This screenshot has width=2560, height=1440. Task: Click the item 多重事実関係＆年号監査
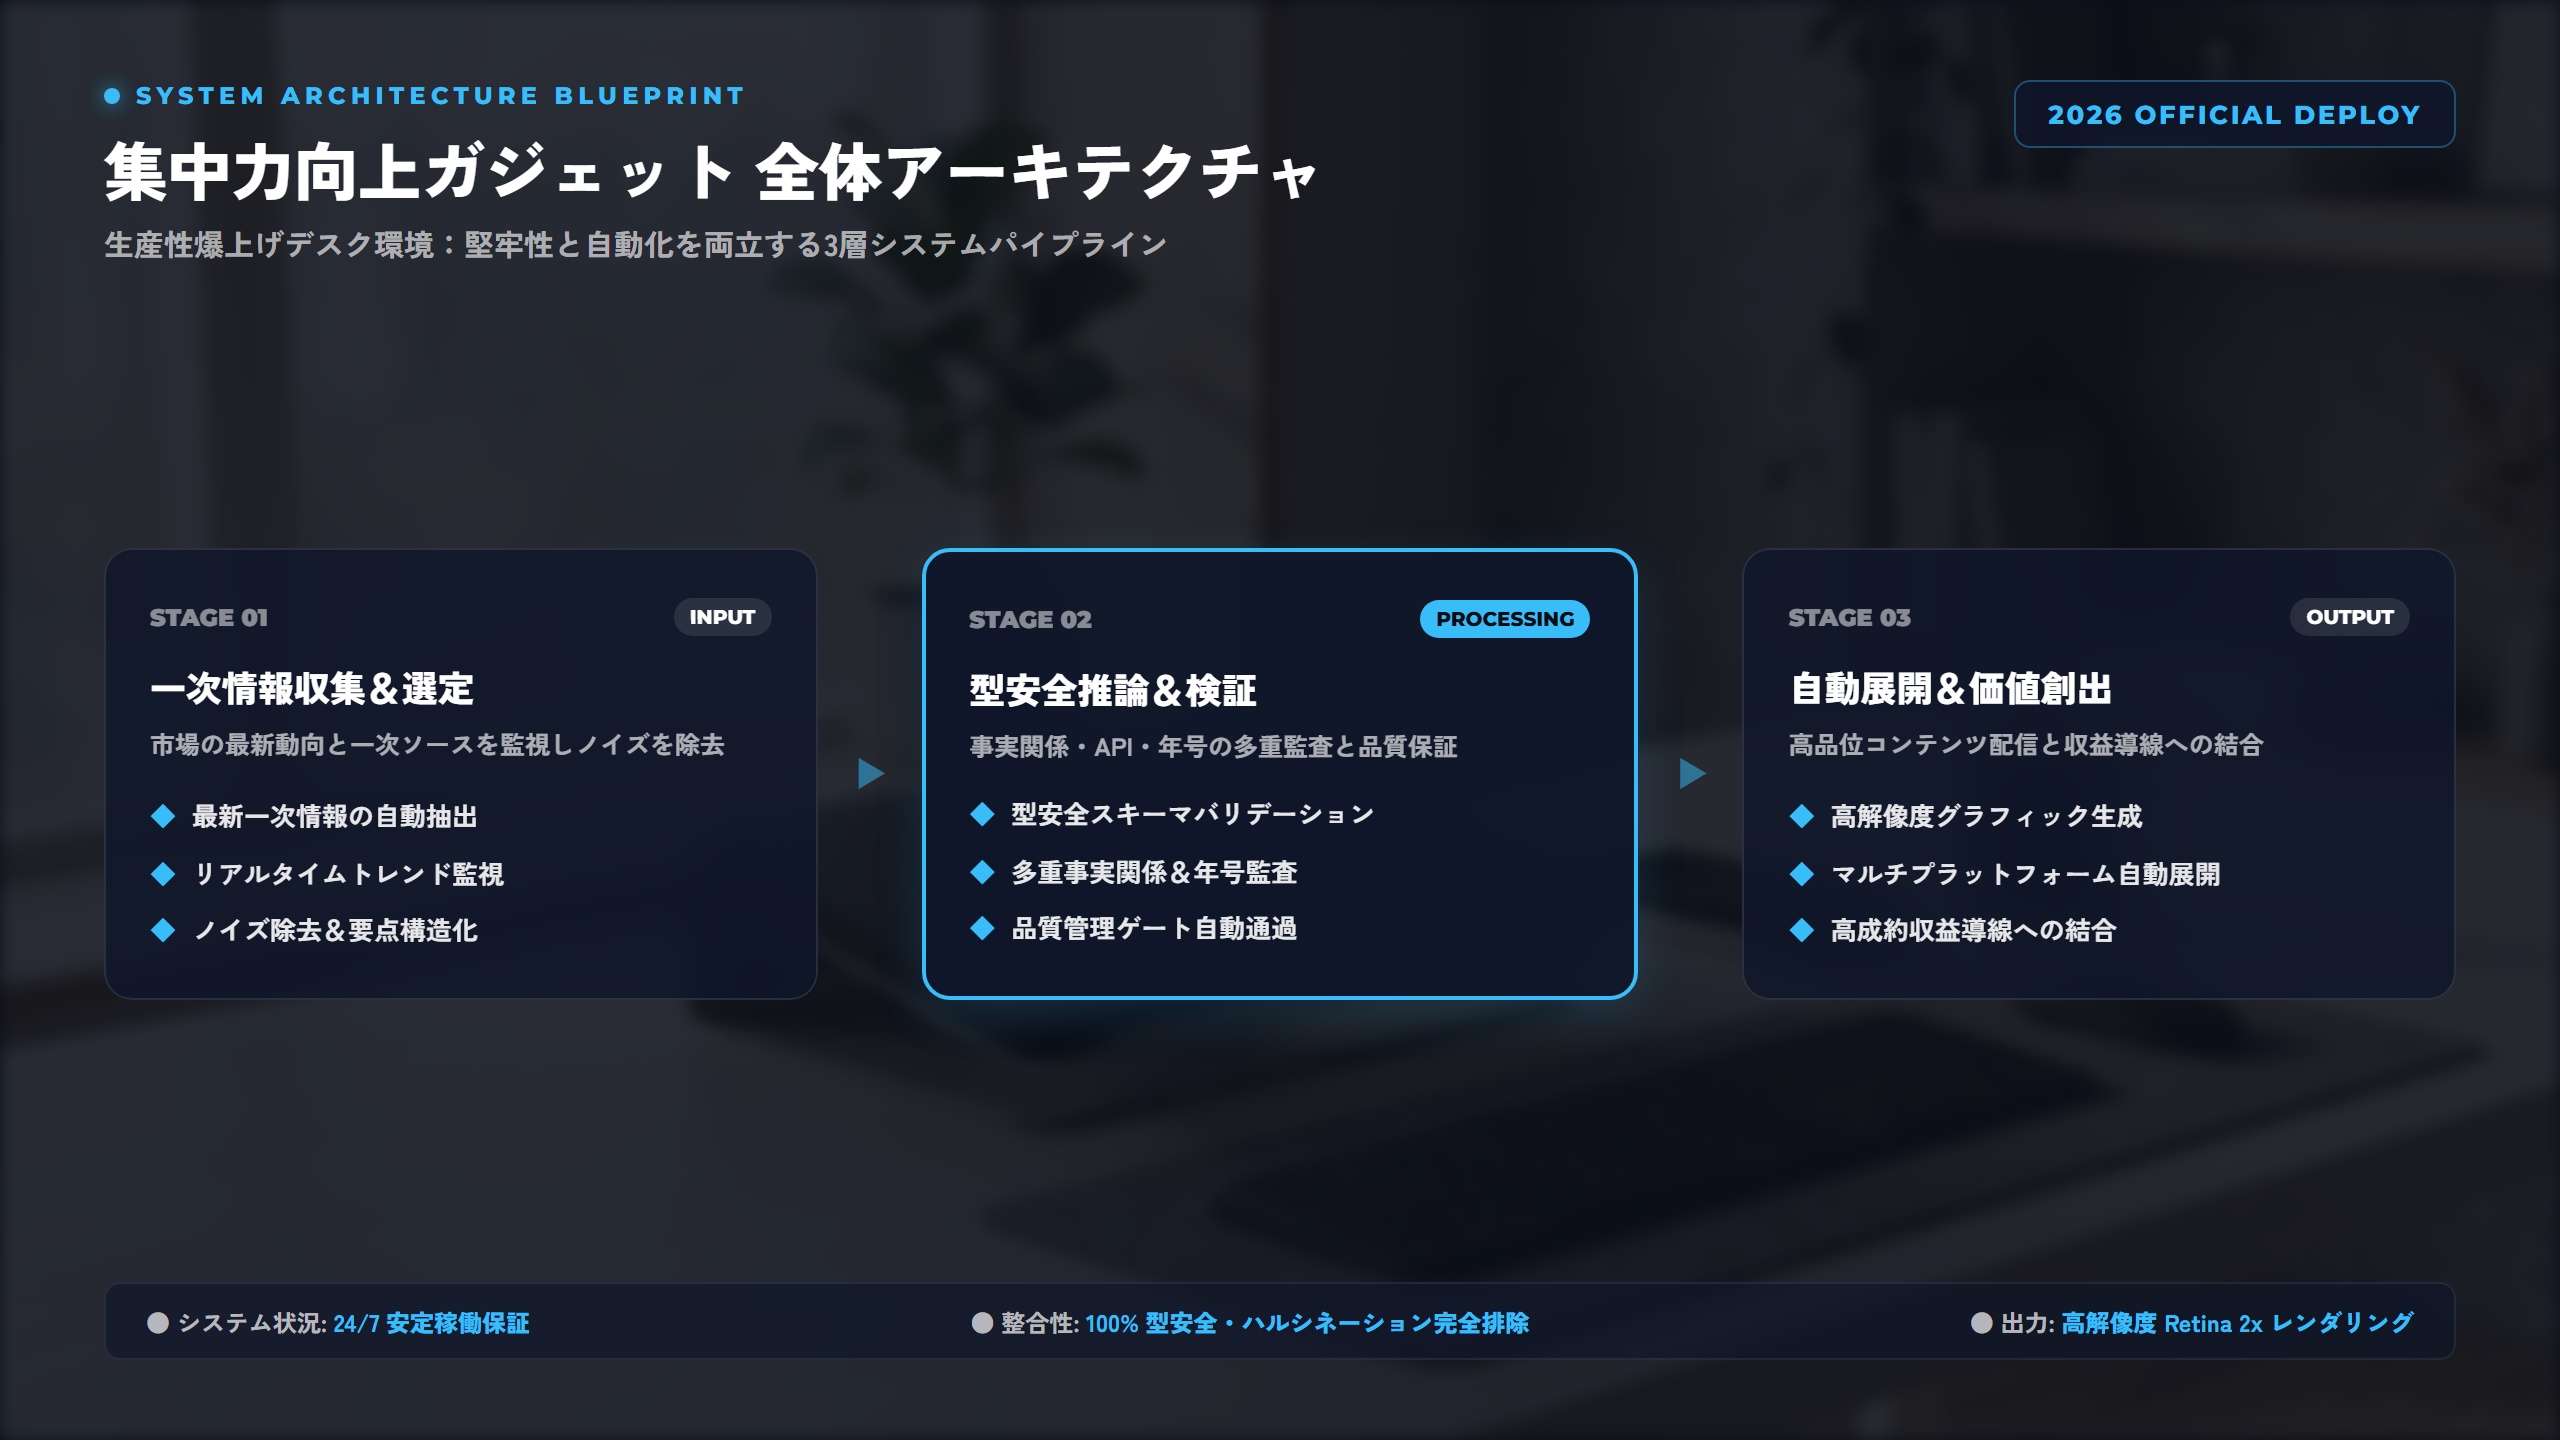click(x=1154, y=872)
